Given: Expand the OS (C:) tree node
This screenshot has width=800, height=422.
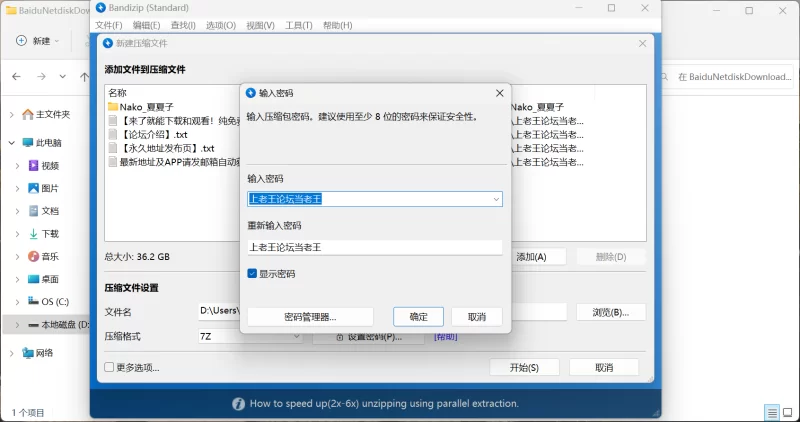Looking at the screenshot, I should (x=17, y=302).
